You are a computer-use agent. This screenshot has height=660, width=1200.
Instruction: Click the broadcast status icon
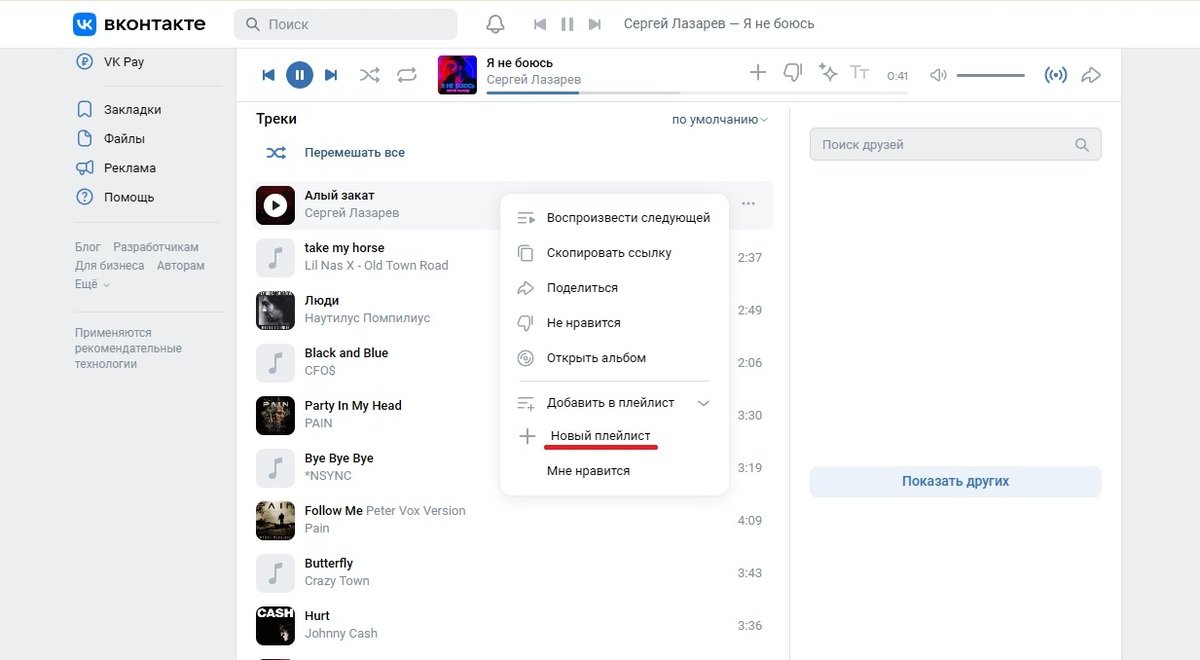point(1055,75)
